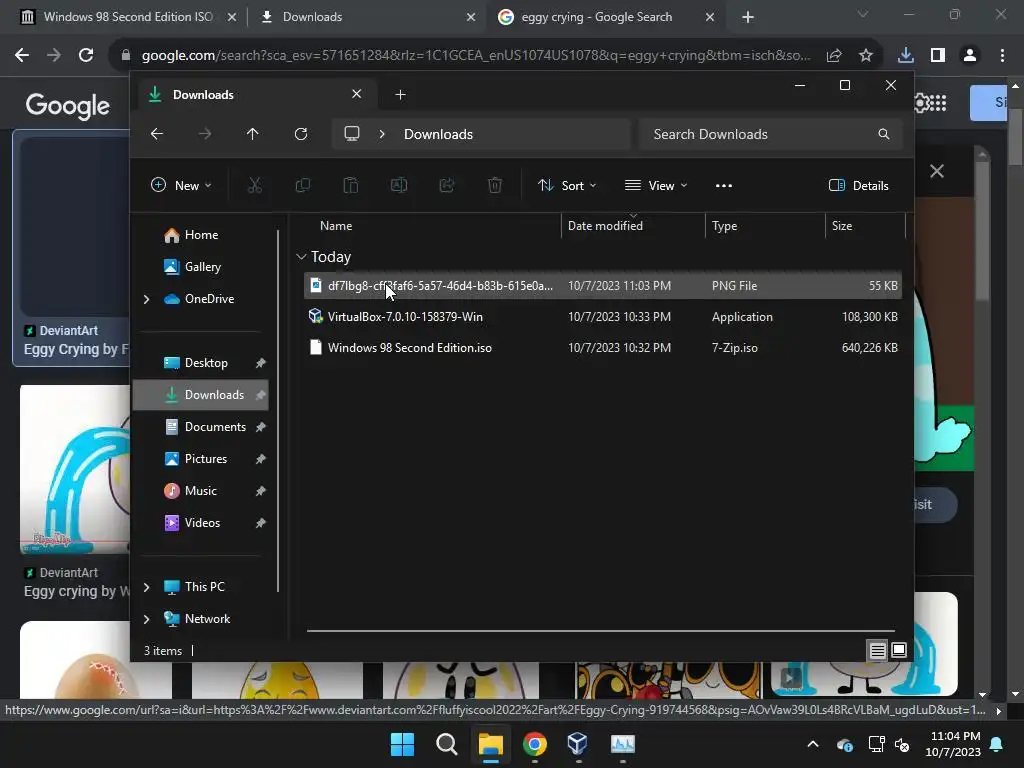This screenshot has width=1024, height=768.
Task: Open Gallery in navigation pane
Action: tap(202, 267)
